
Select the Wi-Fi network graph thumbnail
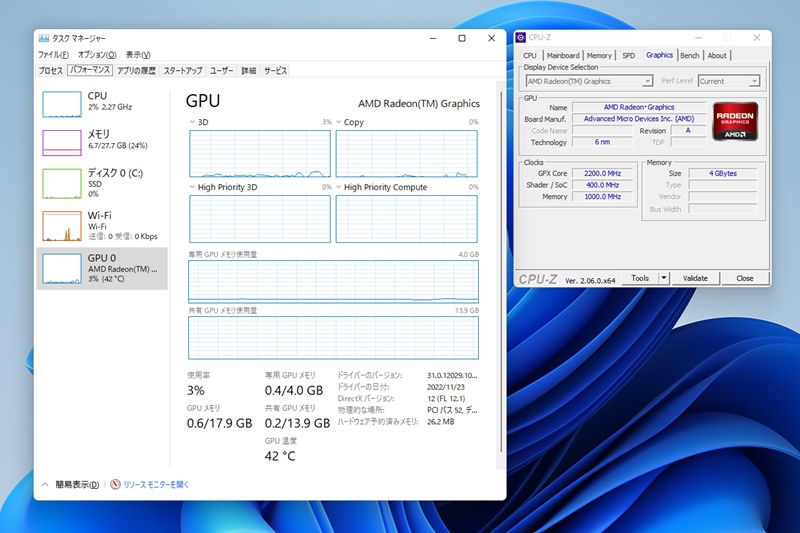pos(62,225)
